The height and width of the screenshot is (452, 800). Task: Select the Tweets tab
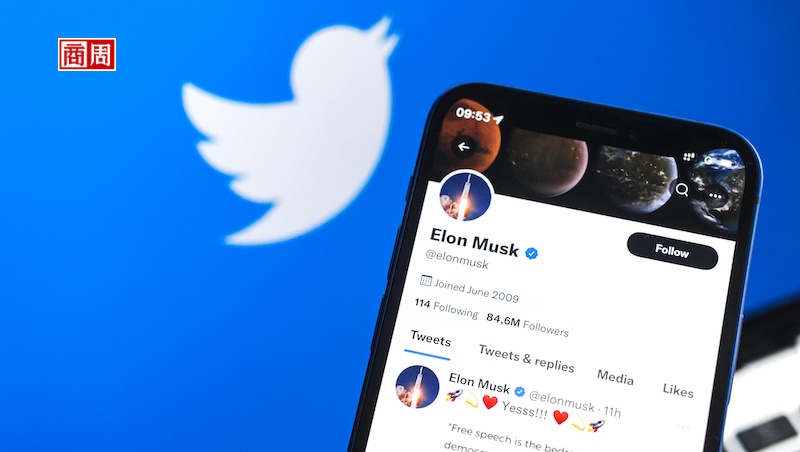431,339
